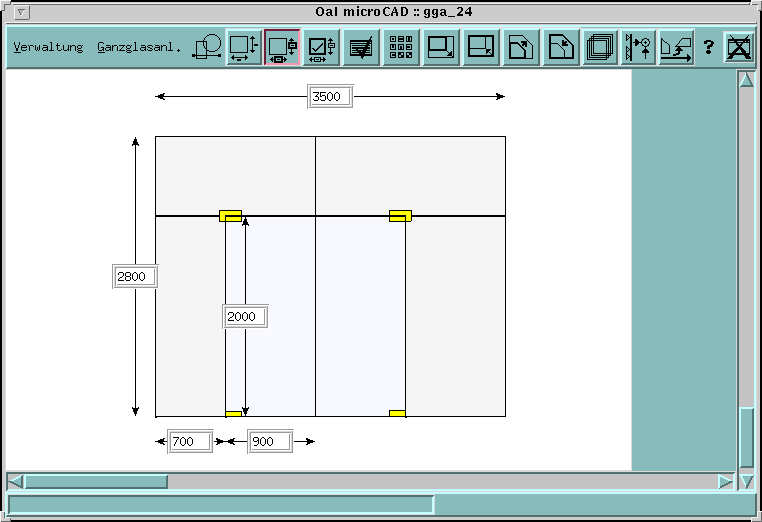Open the nine-square grid tool
This screenshot has height=522, width=762.
pos(401,47)
